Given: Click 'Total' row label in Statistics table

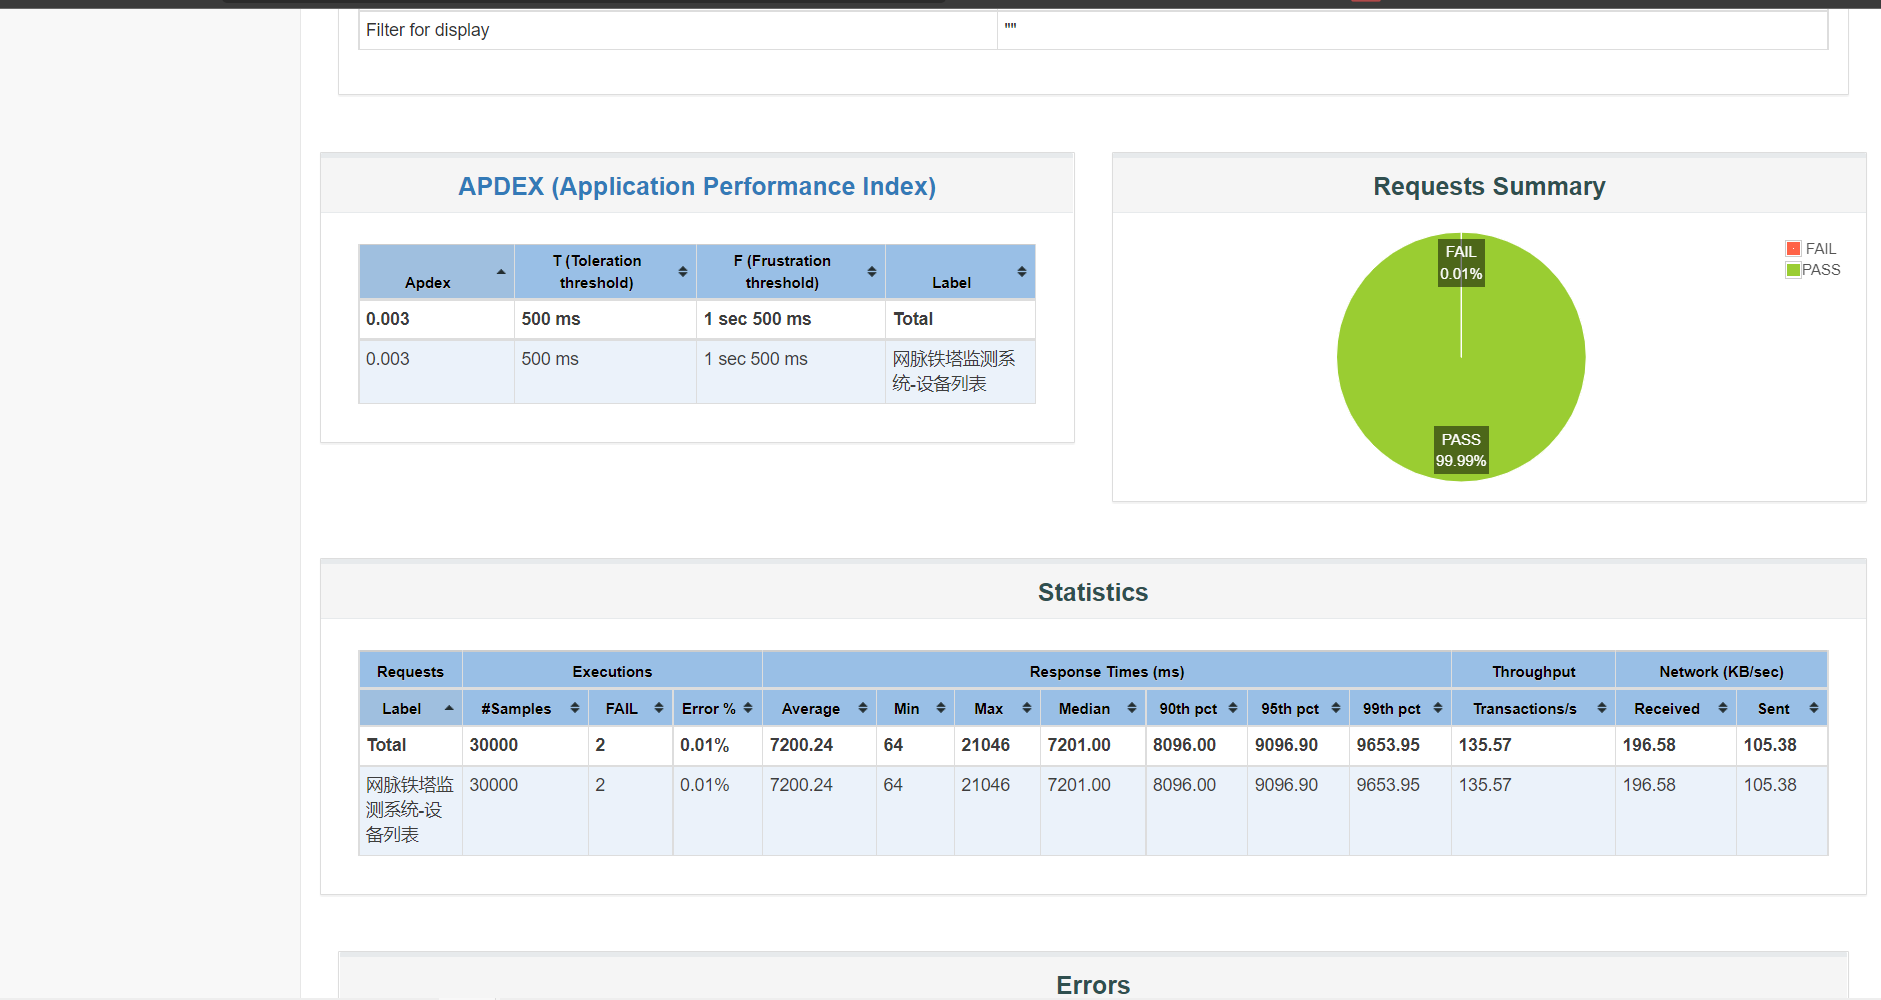Looking at the screenshot, I should coord(386,745).
